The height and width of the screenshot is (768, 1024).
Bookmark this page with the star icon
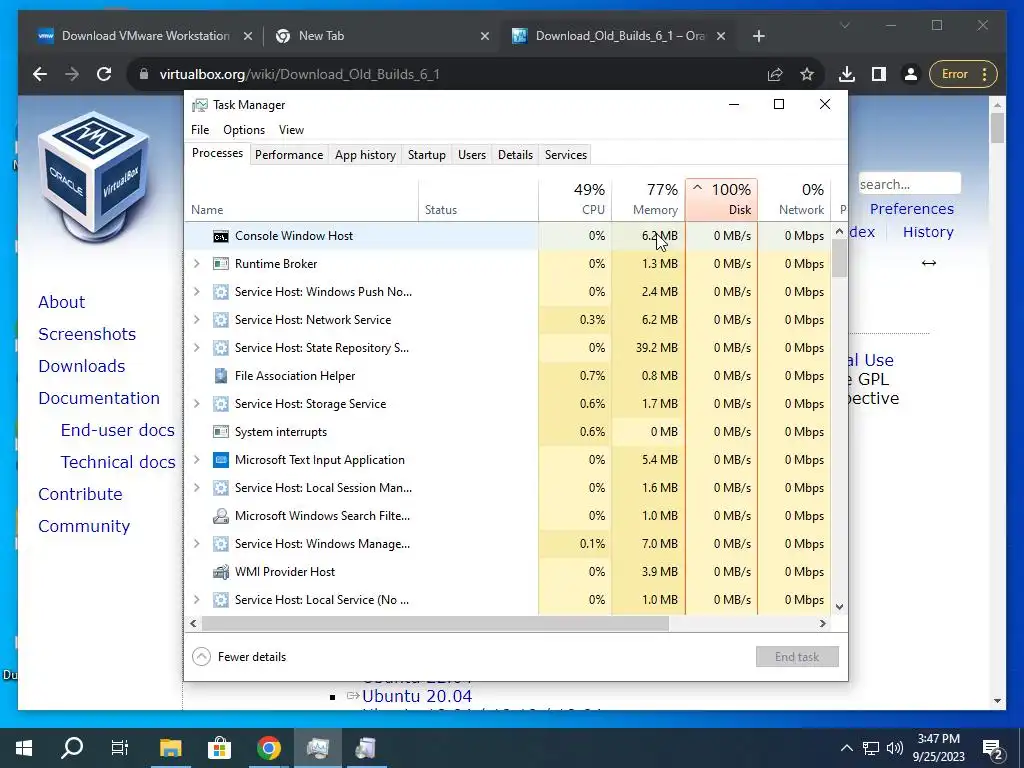click(807, 74)
